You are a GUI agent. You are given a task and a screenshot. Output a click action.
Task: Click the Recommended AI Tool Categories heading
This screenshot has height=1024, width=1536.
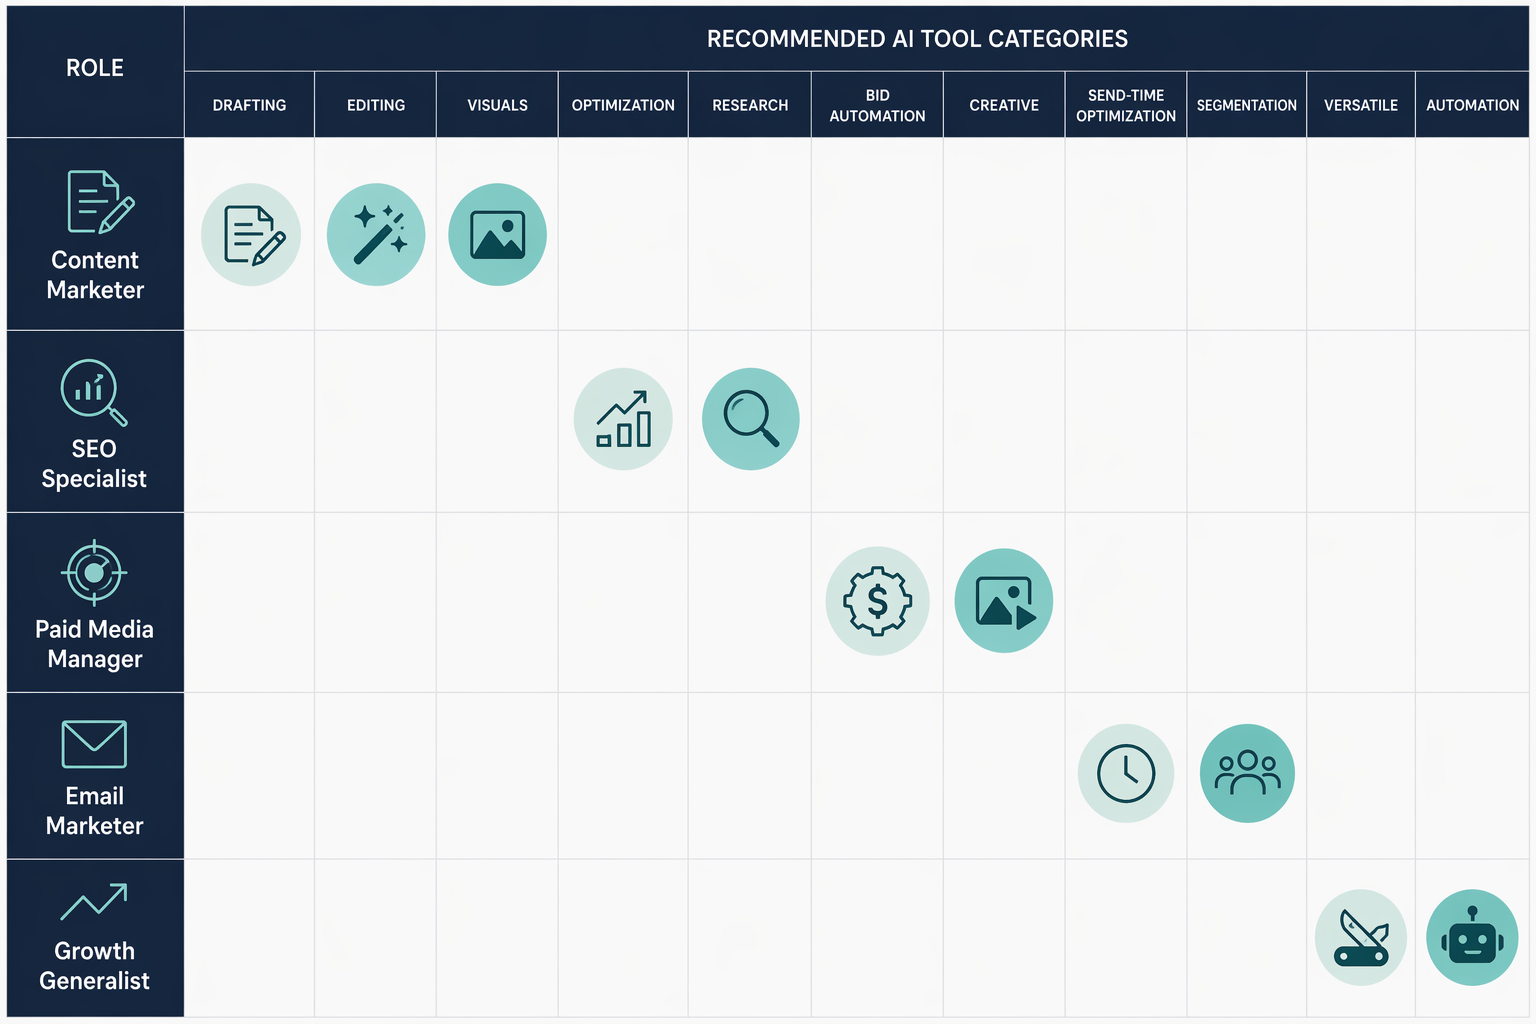coord(917,39)
